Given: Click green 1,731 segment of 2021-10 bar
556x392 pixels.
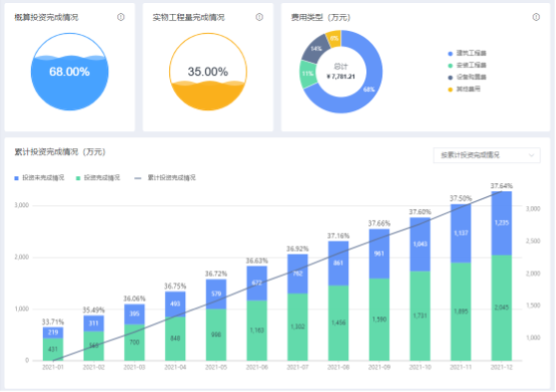Looking at the screenshot, I should (x=420, y=316).
